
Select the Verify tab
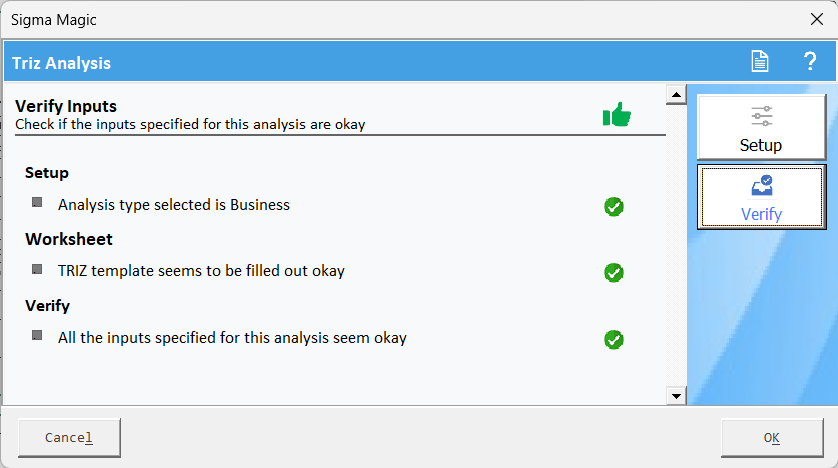pos(762,197)
